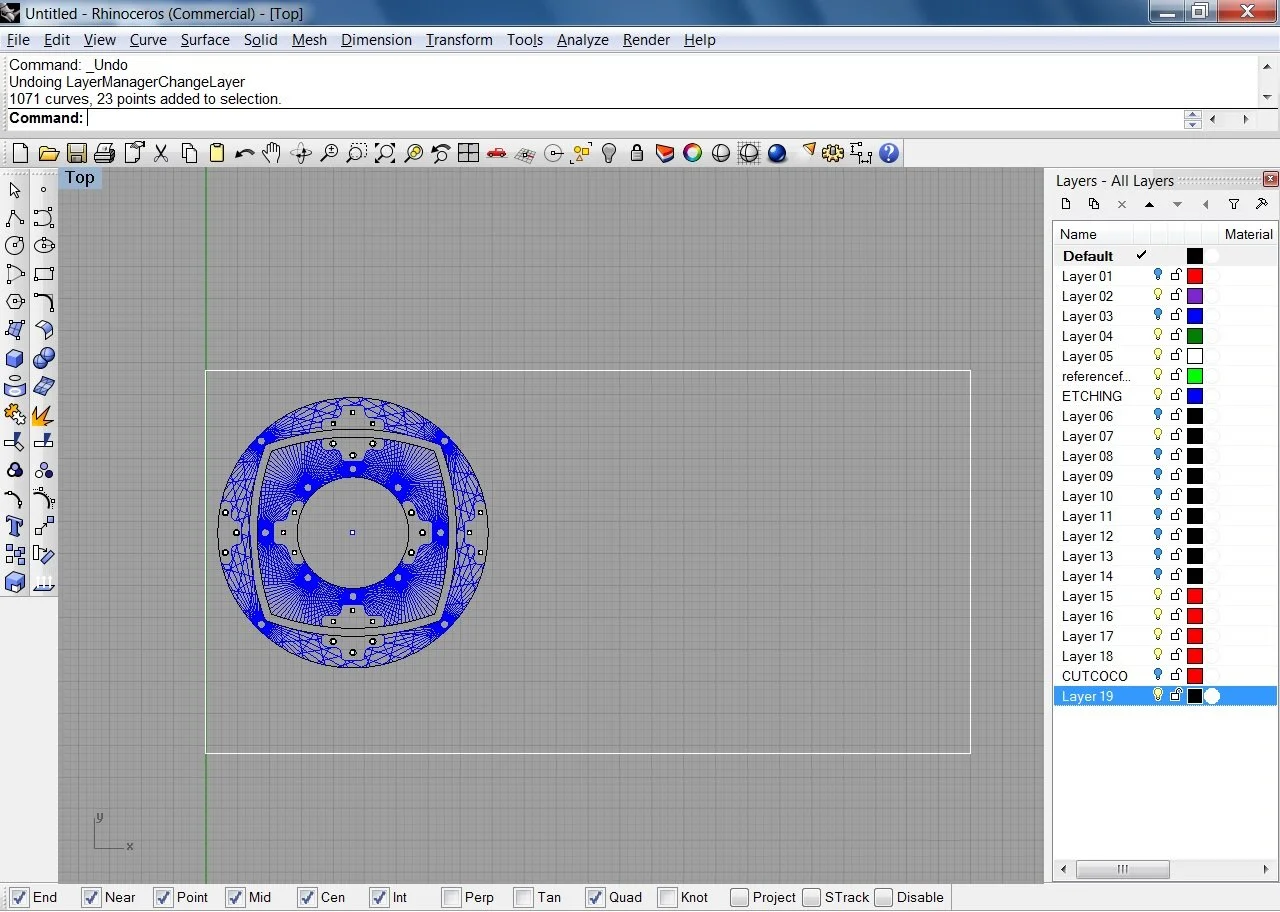The height and width of the screenshot is (912, 1280).
Task: Click the Print icon in toolbar
Action: [104, 153]
